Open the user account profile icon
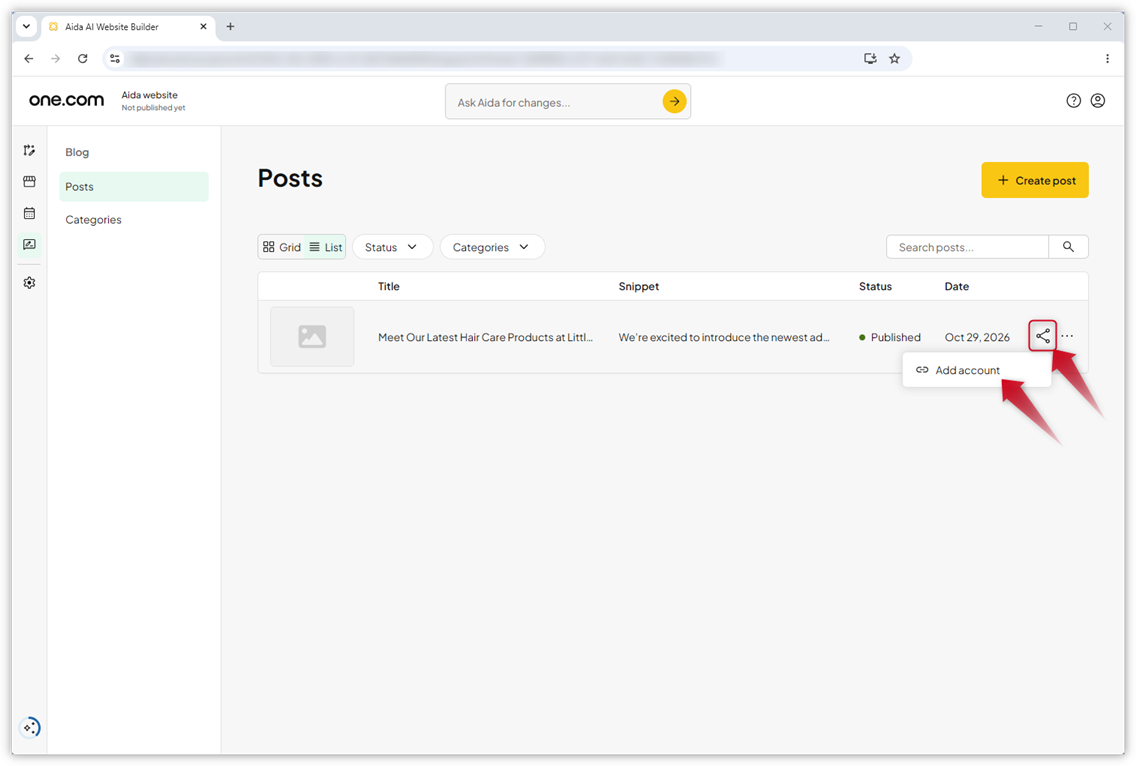 (x=1098, y=101)
